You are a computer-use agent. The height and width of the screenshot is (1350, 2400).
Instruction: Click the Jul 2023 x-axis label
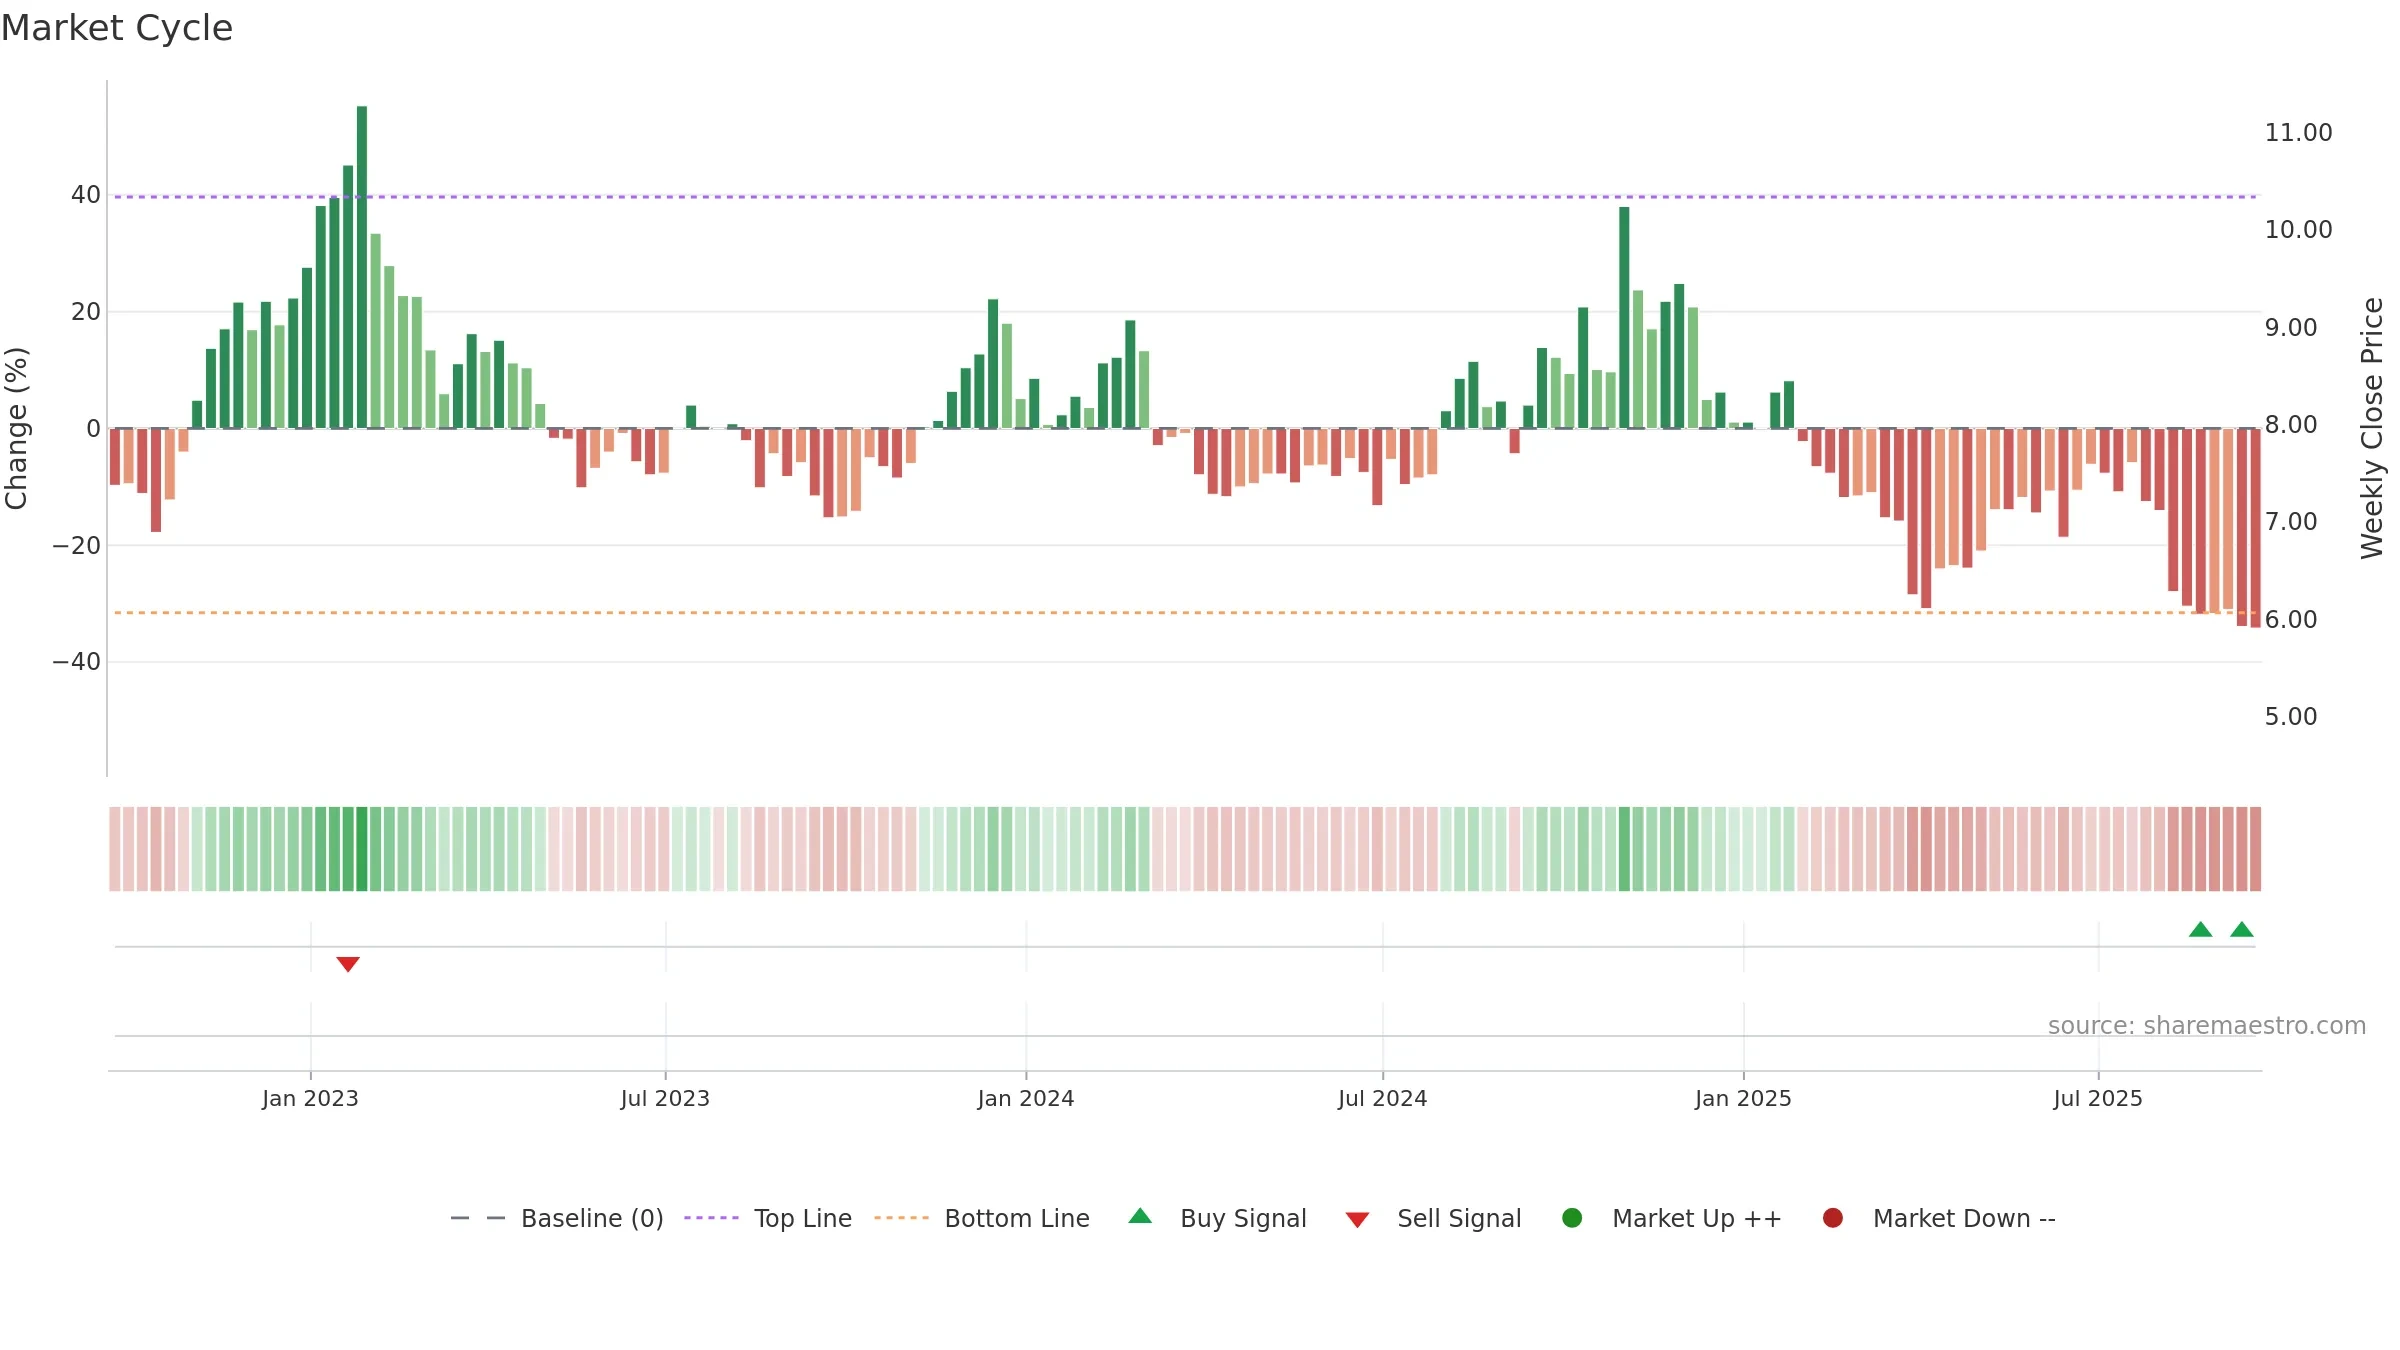(665, 1098)
